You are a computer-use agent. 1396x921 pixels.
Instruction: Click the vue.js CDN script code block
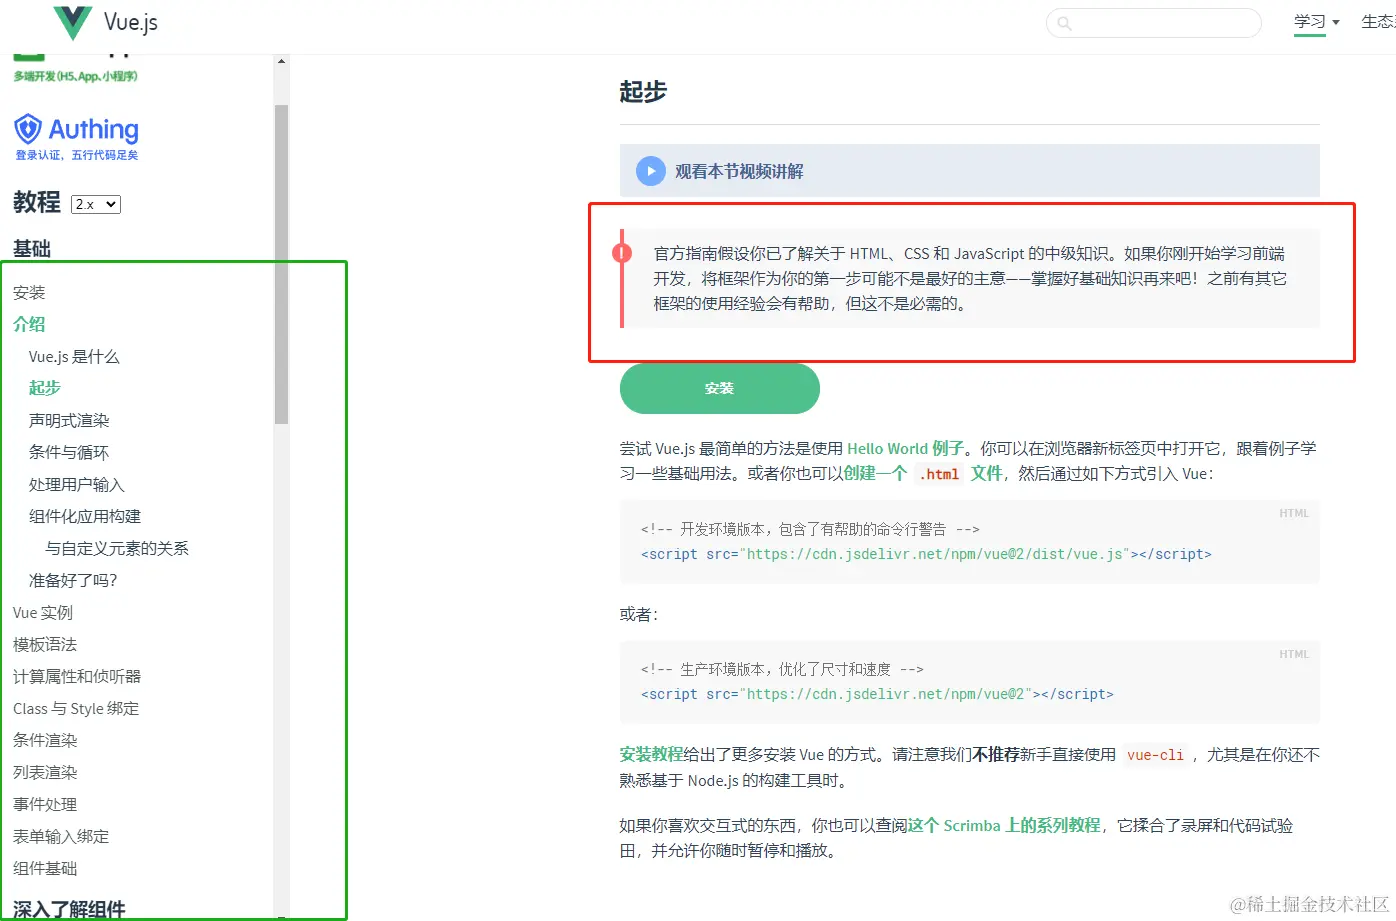click(969, 541)
